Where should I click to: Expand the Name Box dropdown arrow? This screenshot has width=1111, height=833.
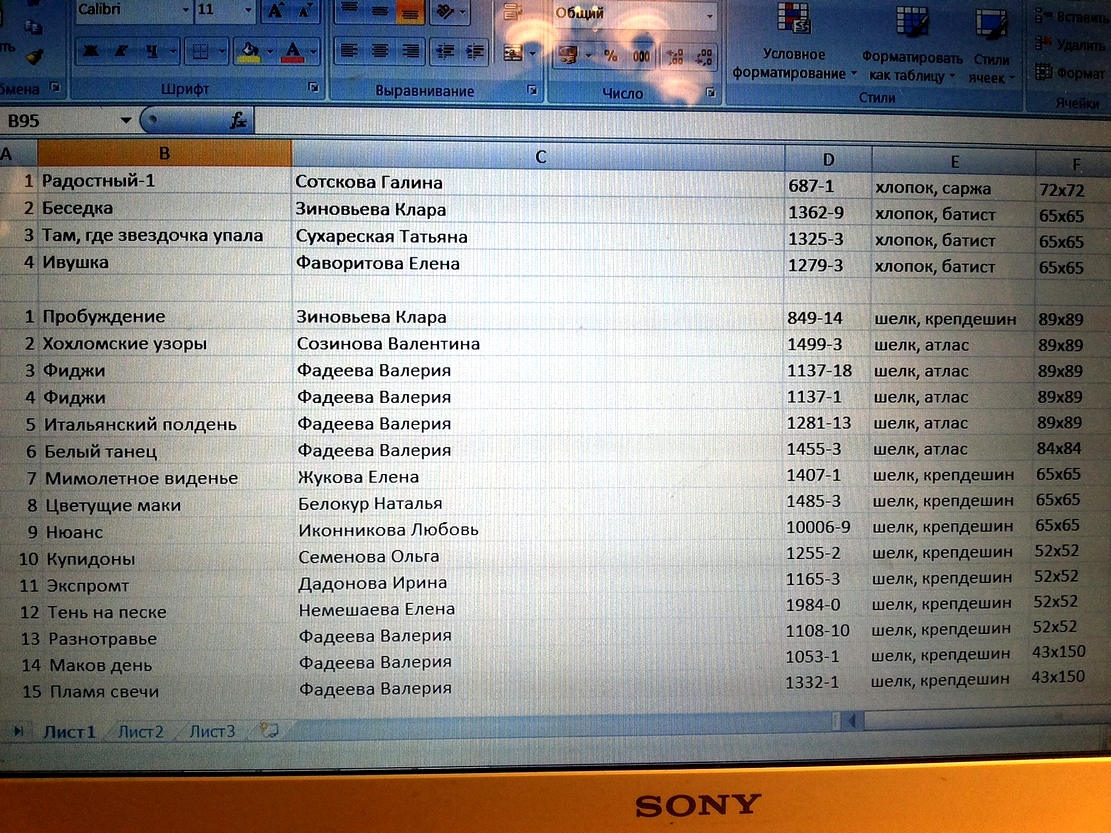[126, 121]
